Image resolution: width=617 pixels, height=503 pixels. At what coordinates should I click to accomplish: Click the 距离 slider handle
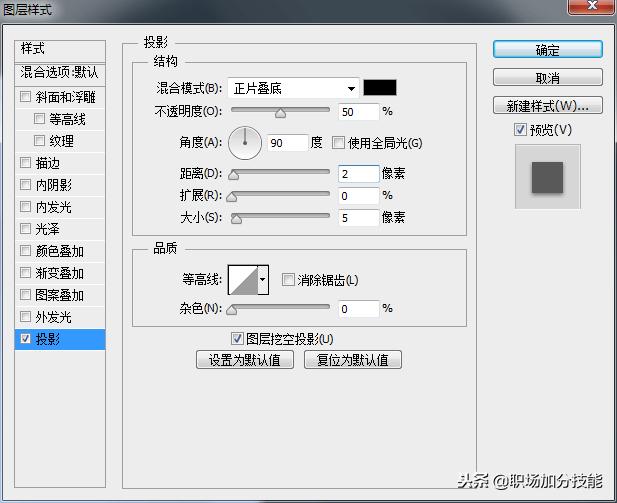(233, 175)
